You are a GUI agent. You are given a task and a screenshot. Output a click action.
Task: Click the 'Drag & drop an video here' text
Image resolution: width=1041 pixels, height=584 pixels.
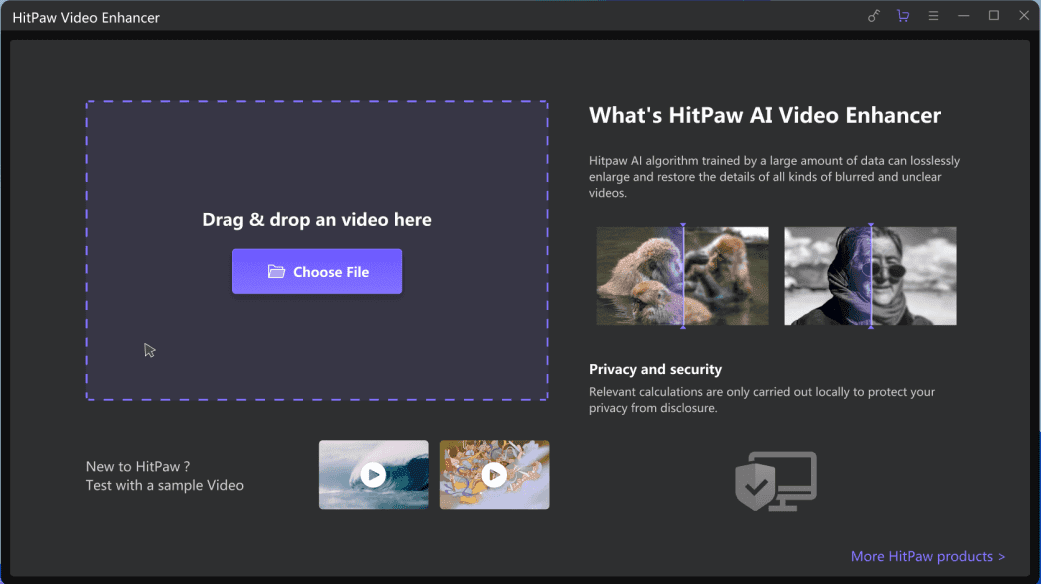[317, 220]
